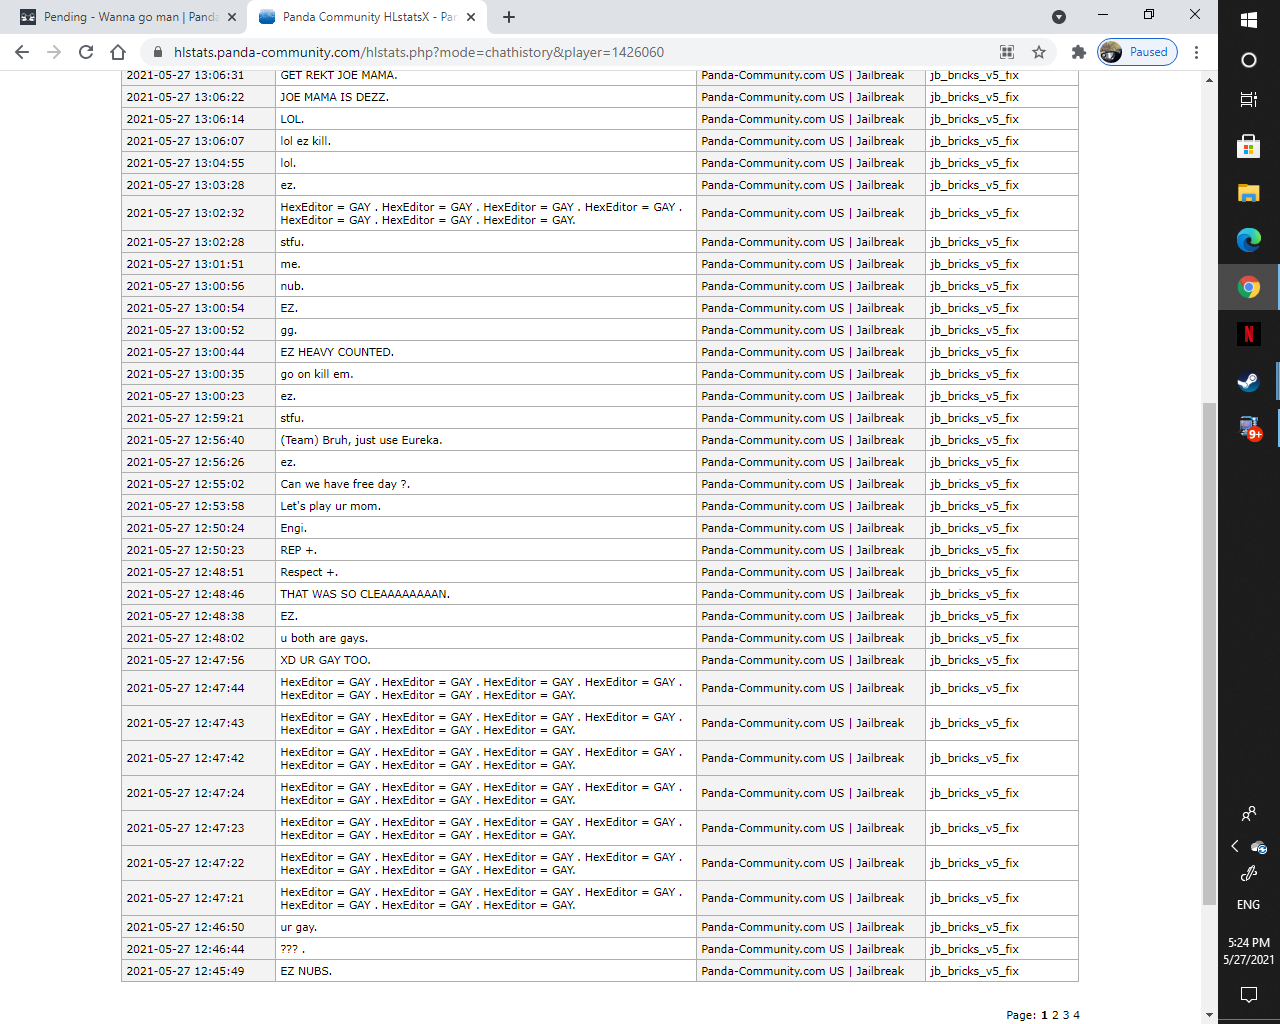1280x1024 pixels.
Task: Reload the current page
Action: tap(86, 52)
